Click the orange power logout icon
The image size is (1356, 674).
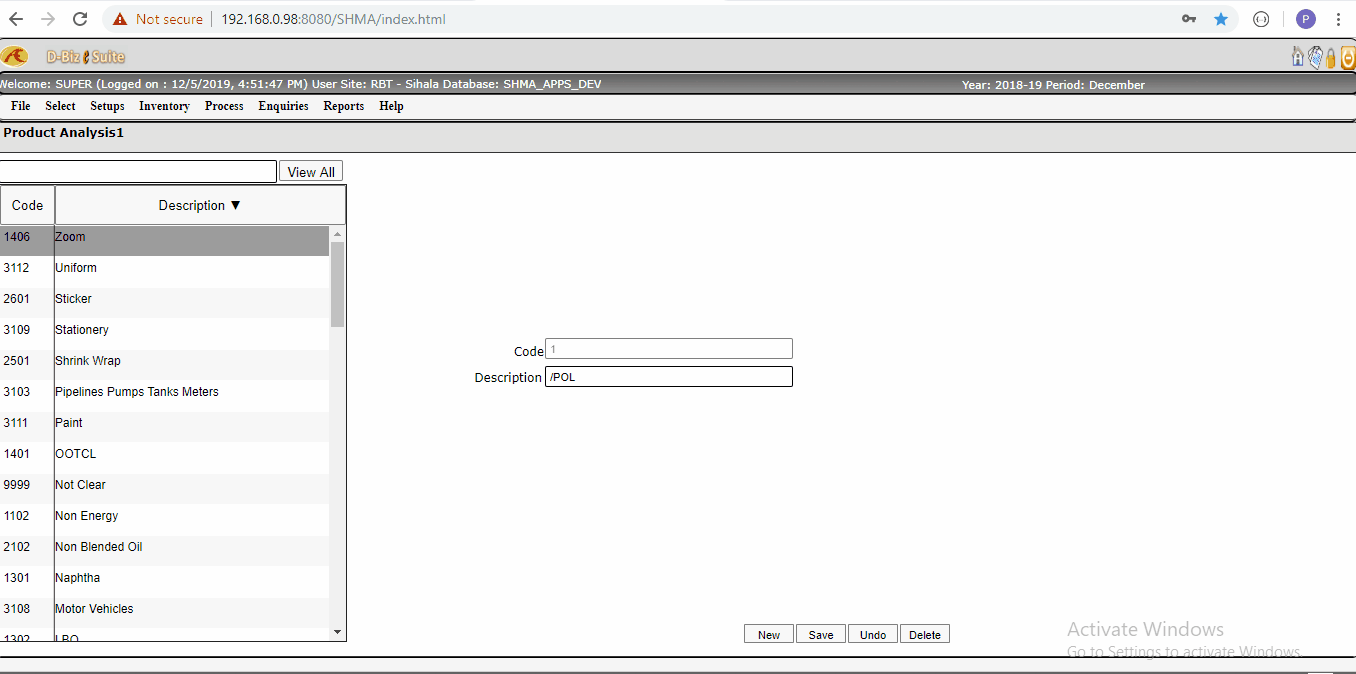click(x=1347, y=57)
